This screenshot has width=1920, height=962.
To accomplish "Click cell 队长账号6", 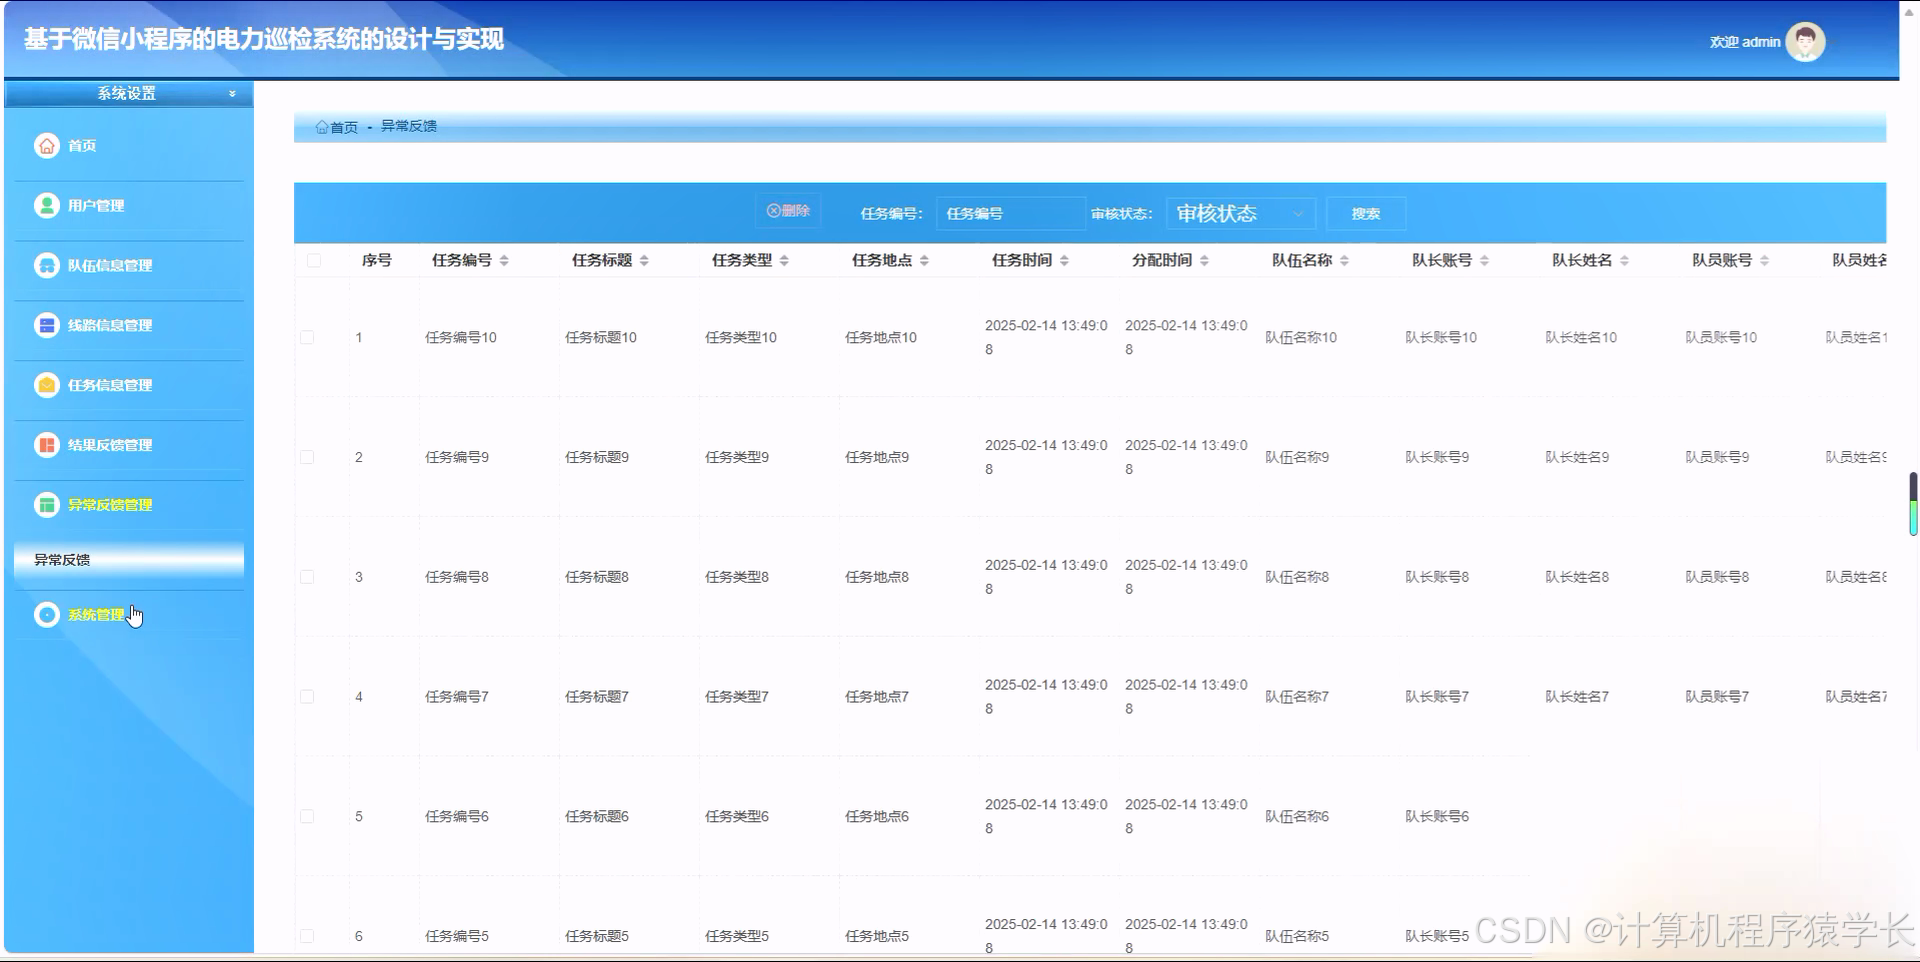I will point(1437,816).
